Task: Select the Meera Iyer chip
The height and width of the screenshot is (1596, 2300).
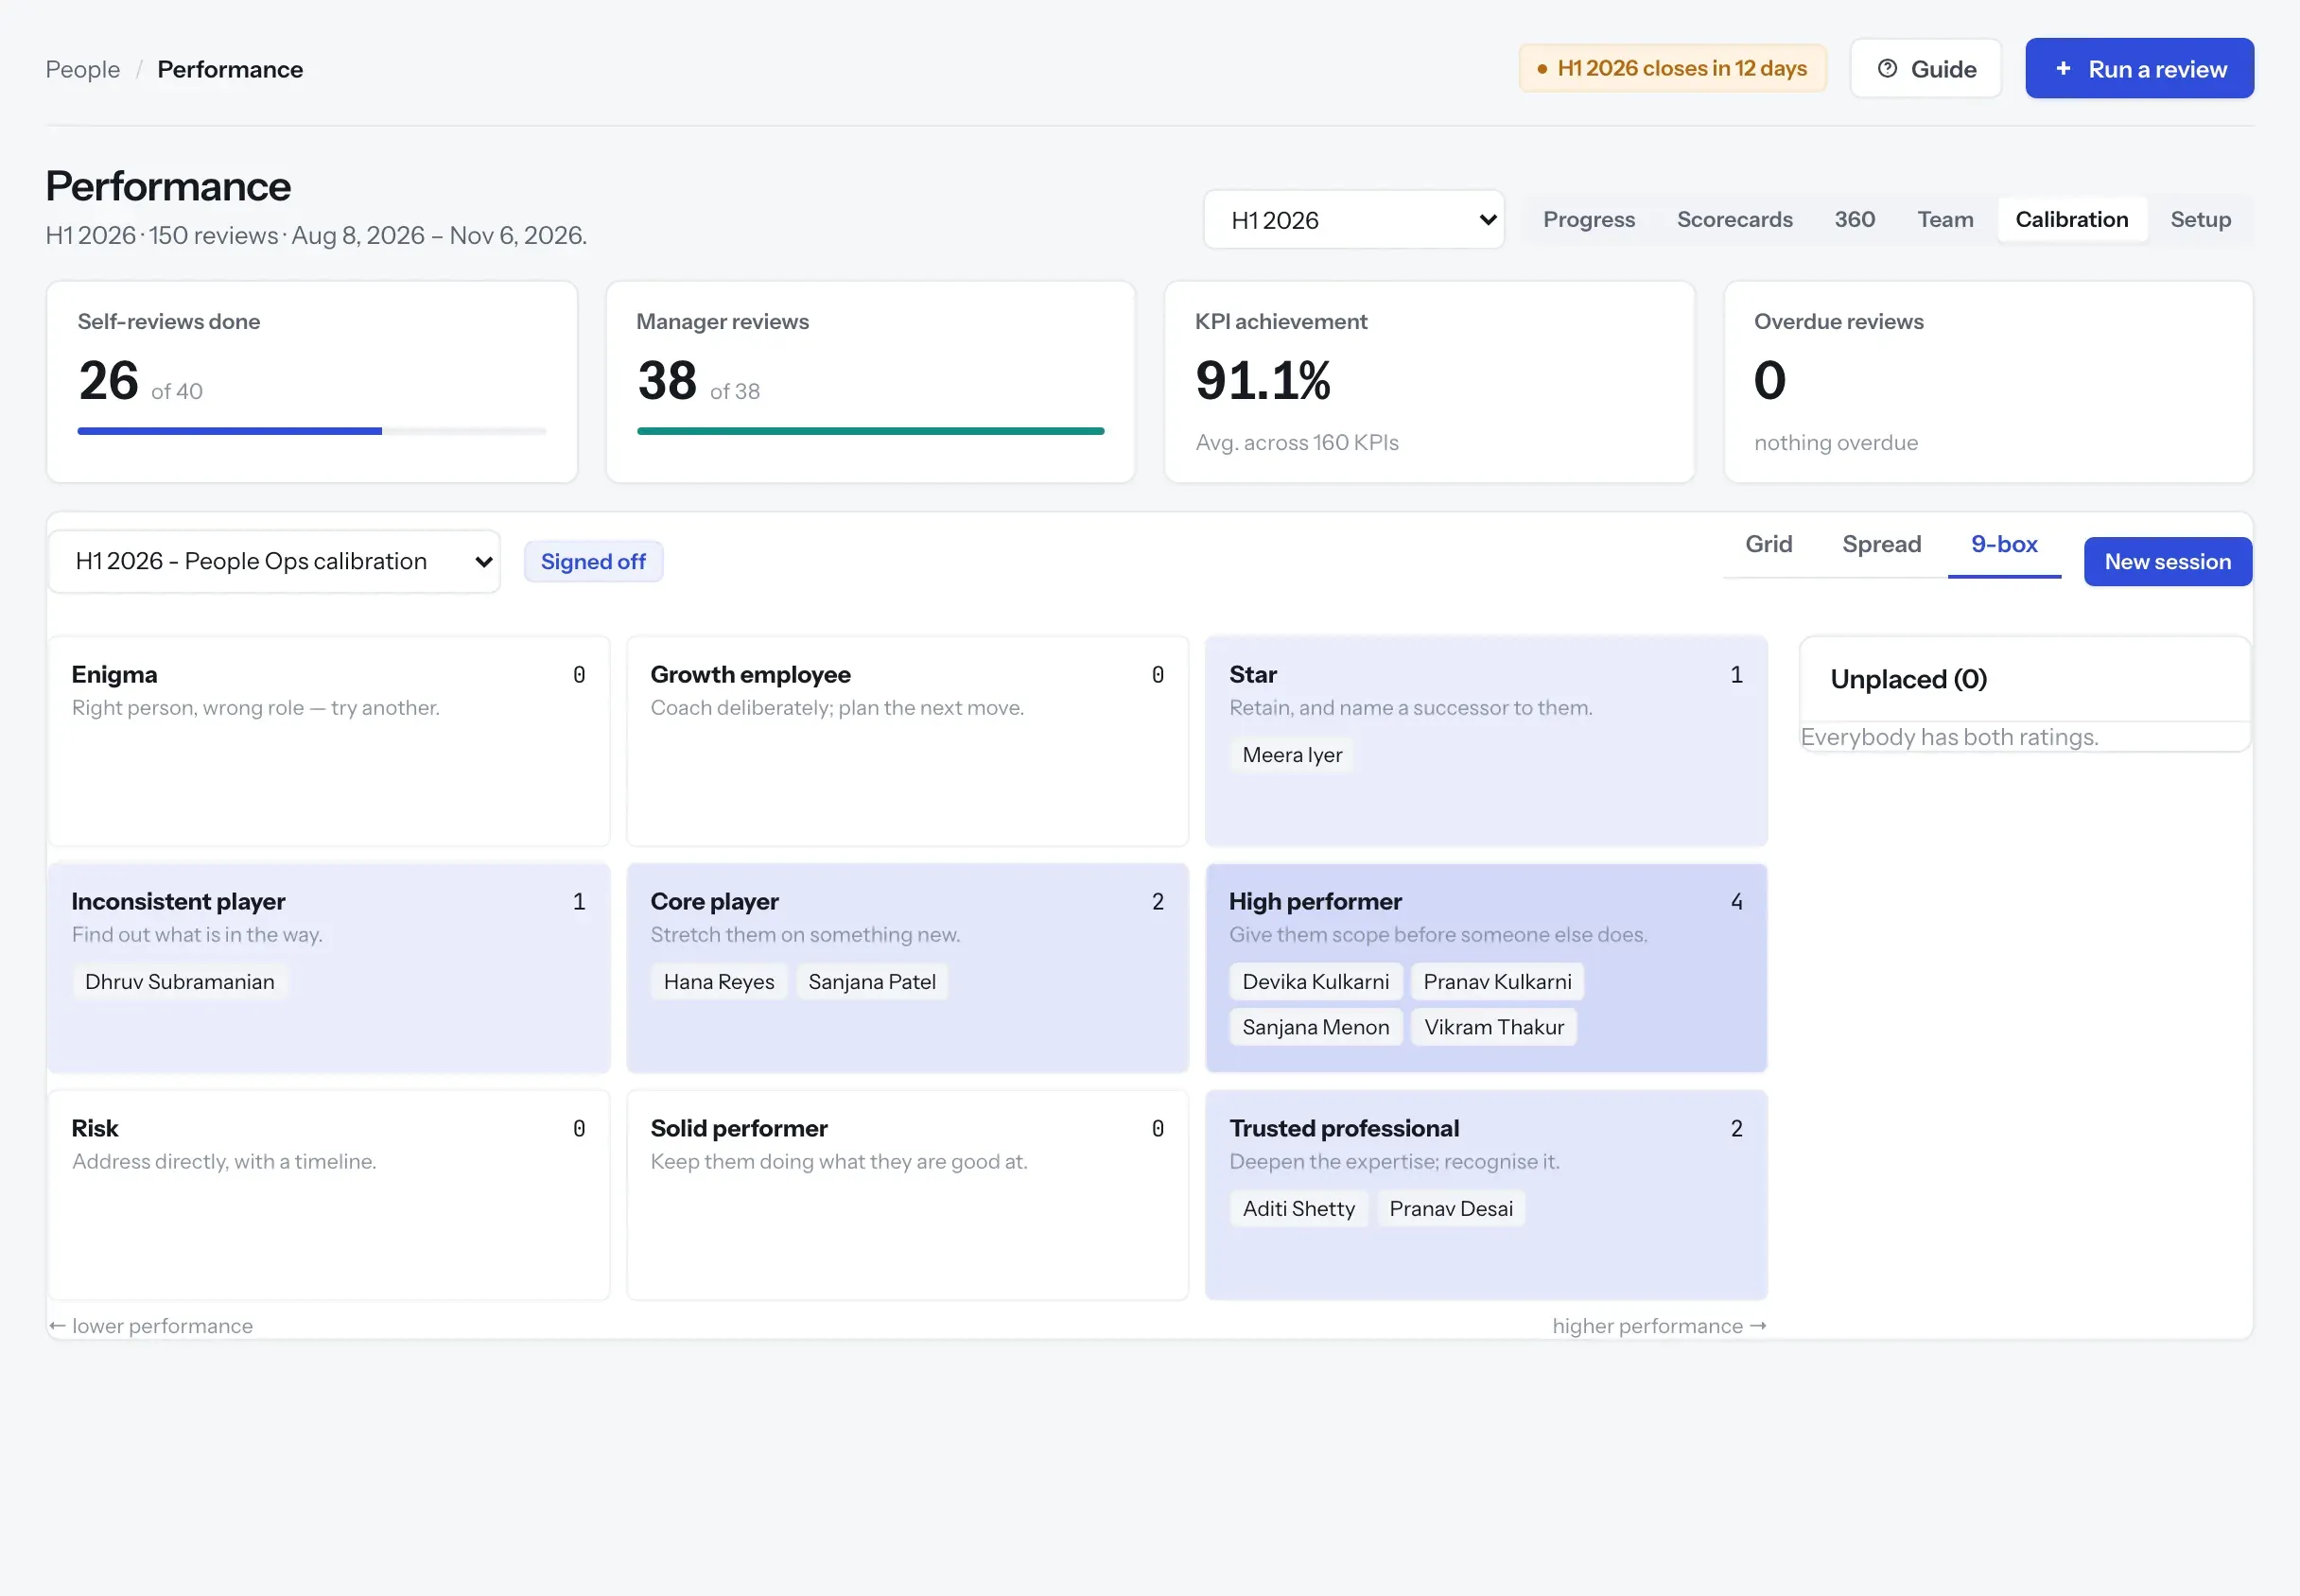Action: [1292, 755]
